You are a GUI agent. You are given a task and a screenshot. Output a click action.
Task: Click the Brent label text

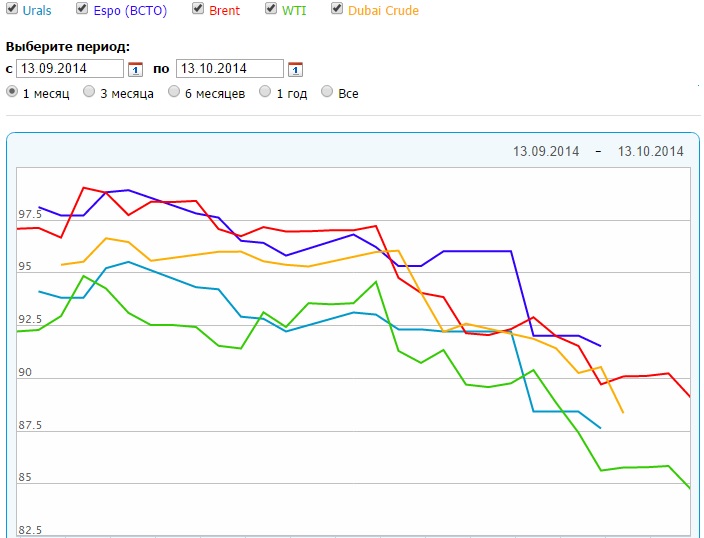pyautogui.click(x=224, y=10)
